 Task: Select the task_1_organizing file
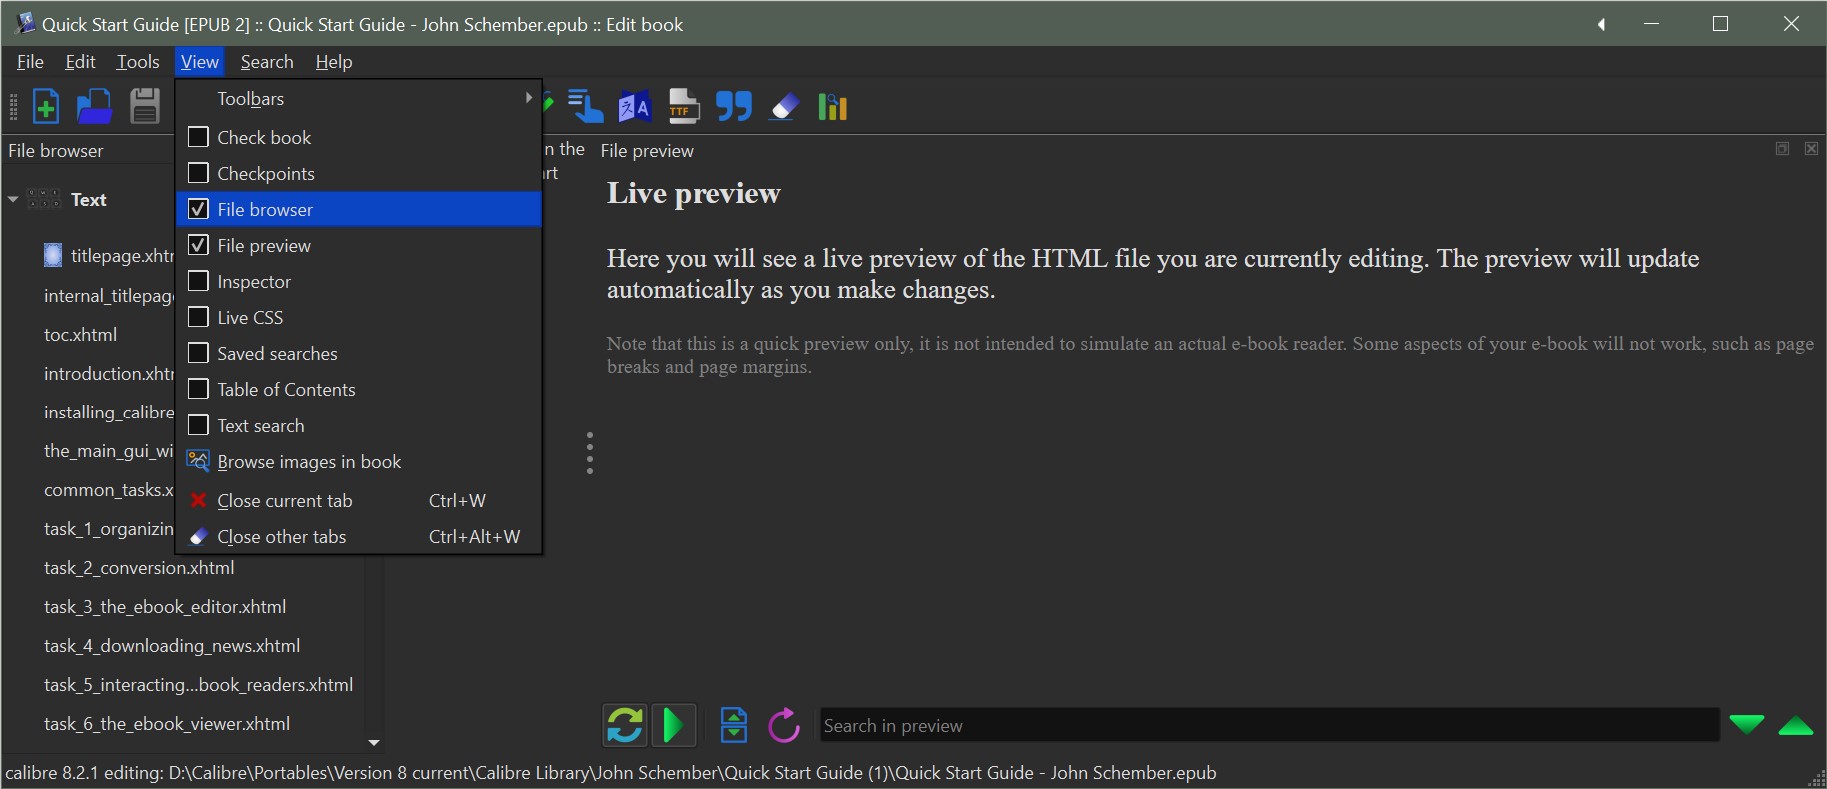[x=108, y=528]
